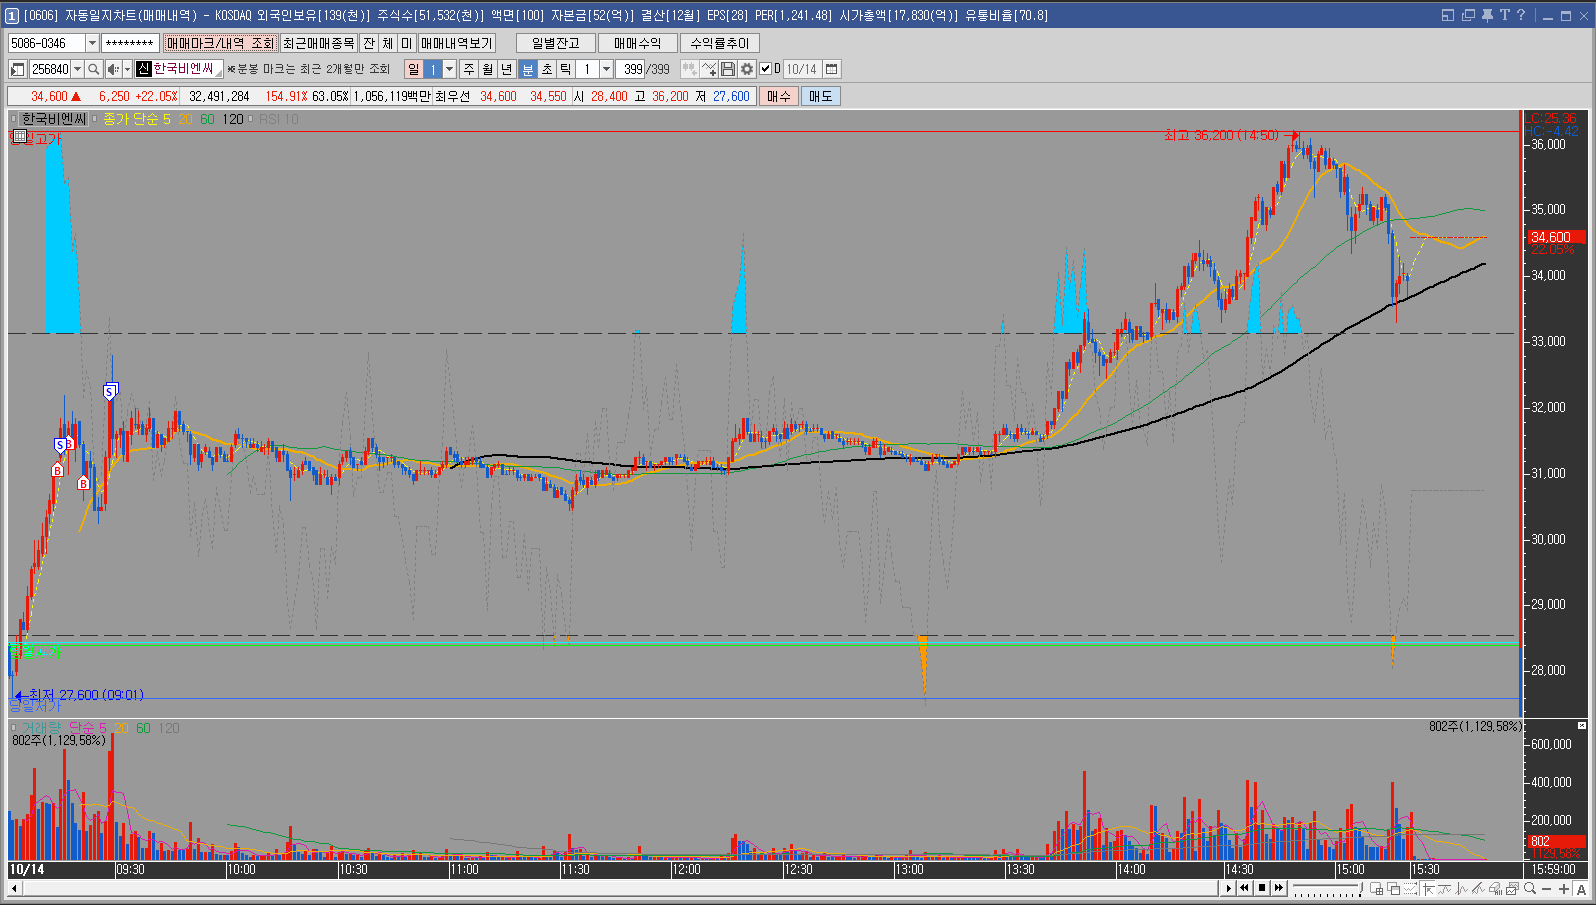Click the candlestick chart-type icon in toolbar

click(689, 69)
